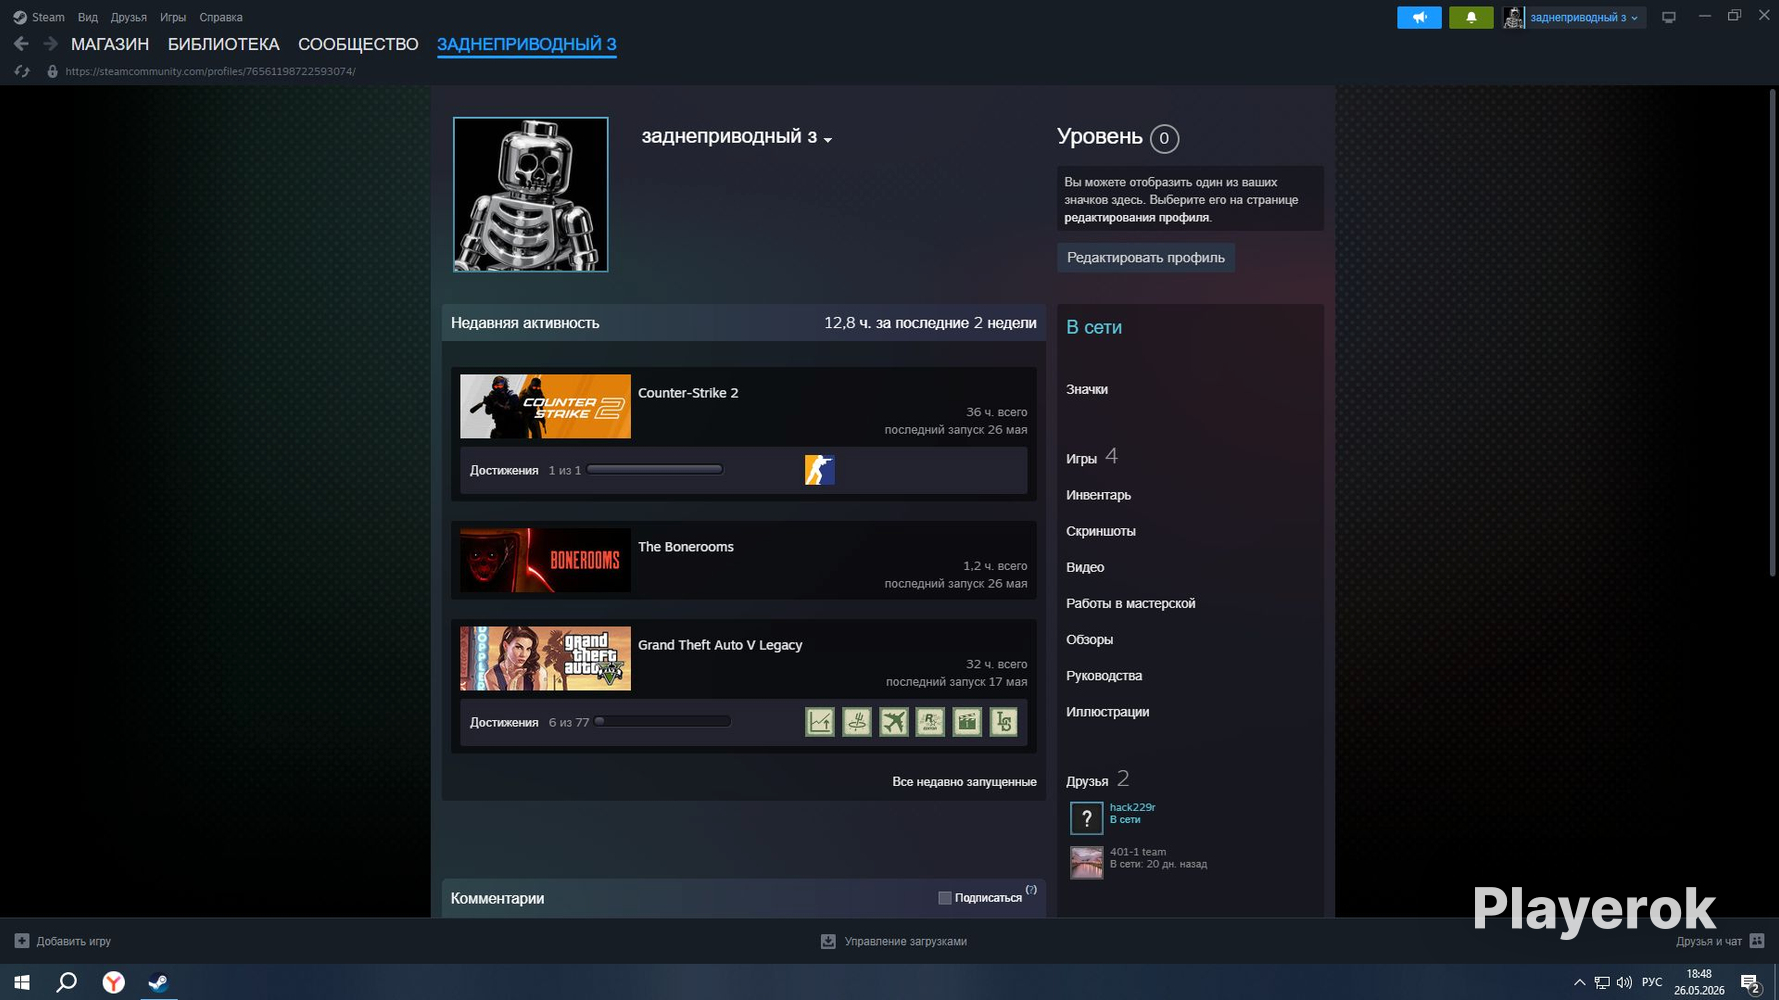
Task: Click the plus icon for Add a game
Action: click(x=22, y=941)
